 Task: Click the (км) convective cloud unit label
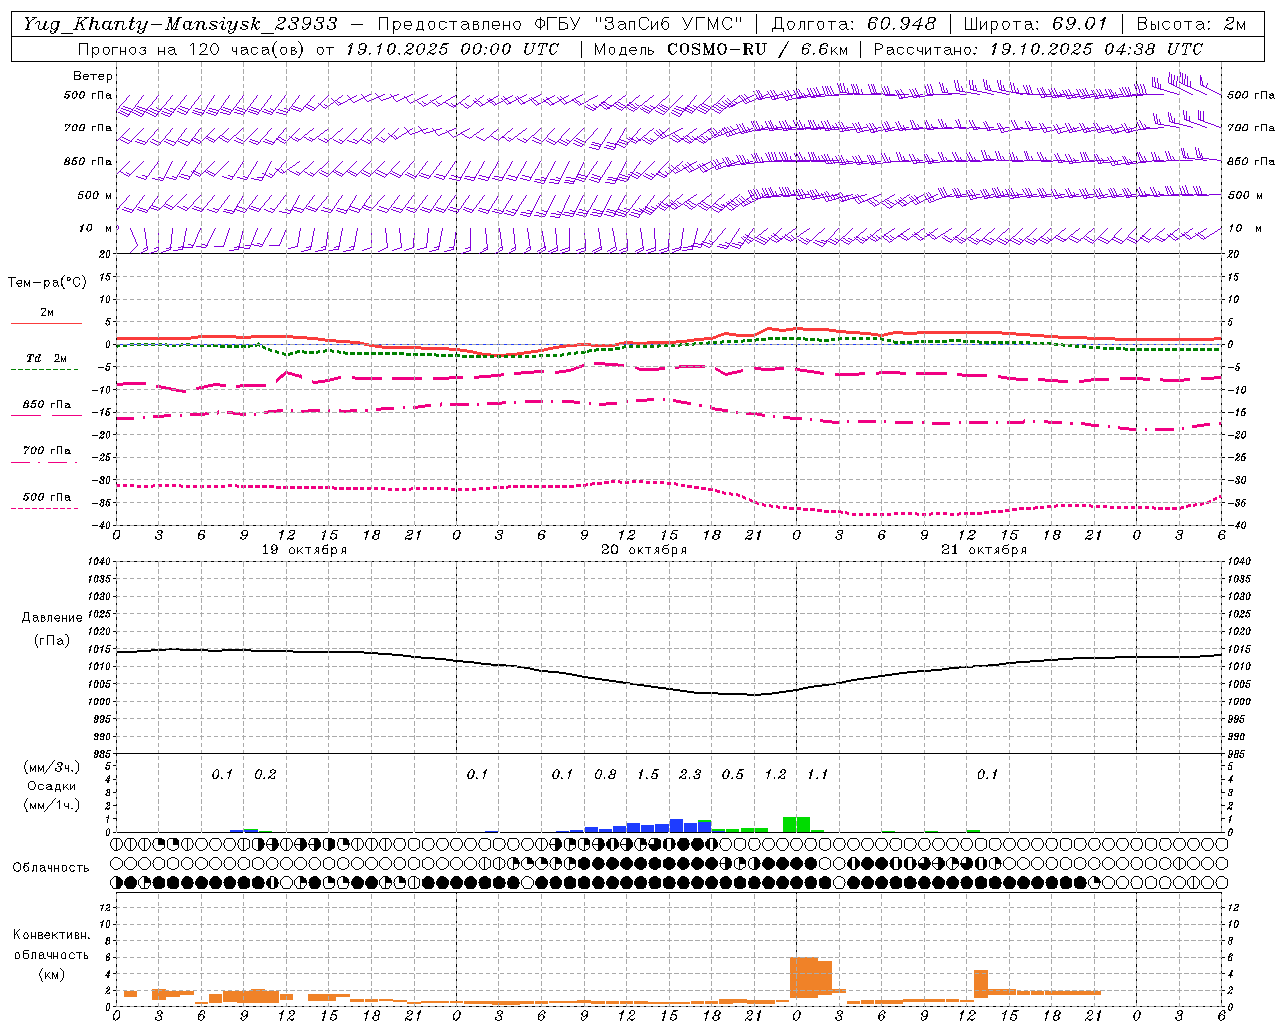[51, 974]
